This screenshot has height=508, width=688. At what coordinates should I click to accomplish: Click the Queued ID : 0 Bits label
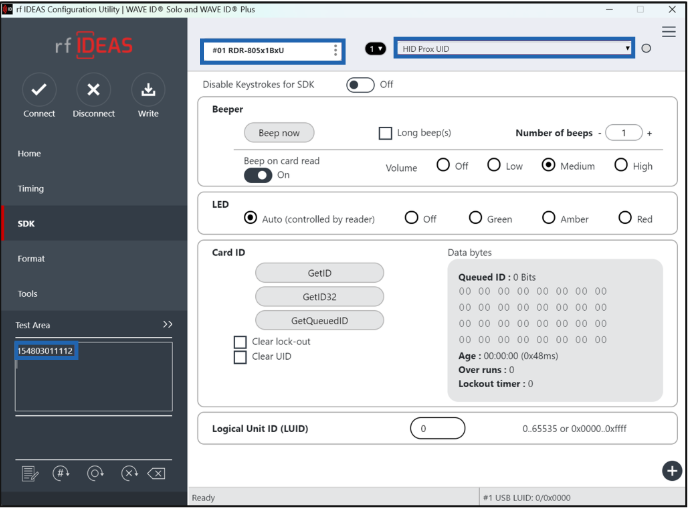pos(497,277)
